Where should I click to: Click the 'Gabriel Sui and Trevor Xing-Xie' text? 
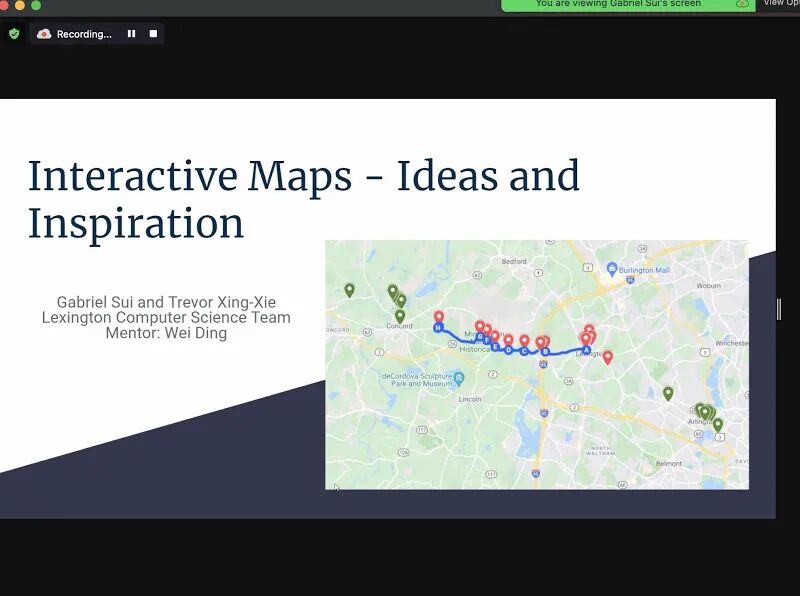coord(166,302)
